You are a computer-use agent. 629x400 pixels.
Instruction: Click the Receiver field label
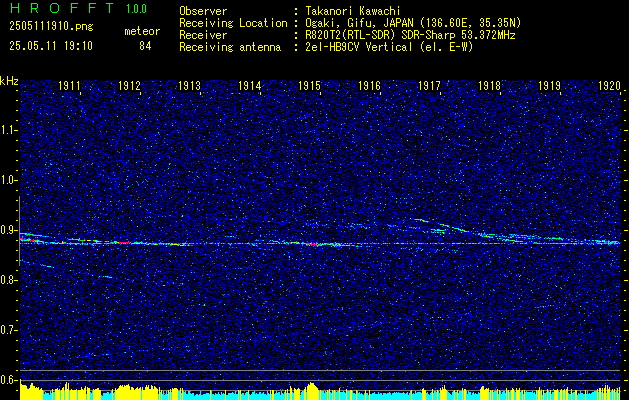(x=203, y=35)
